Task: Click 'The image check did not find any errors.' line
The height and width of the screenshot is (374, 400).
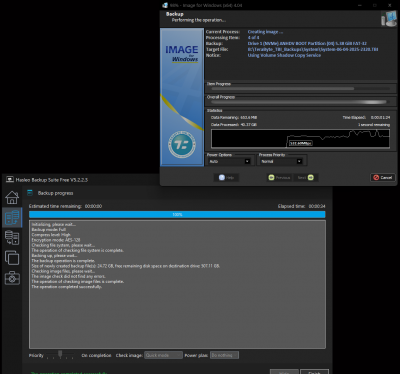Action: 68,276
